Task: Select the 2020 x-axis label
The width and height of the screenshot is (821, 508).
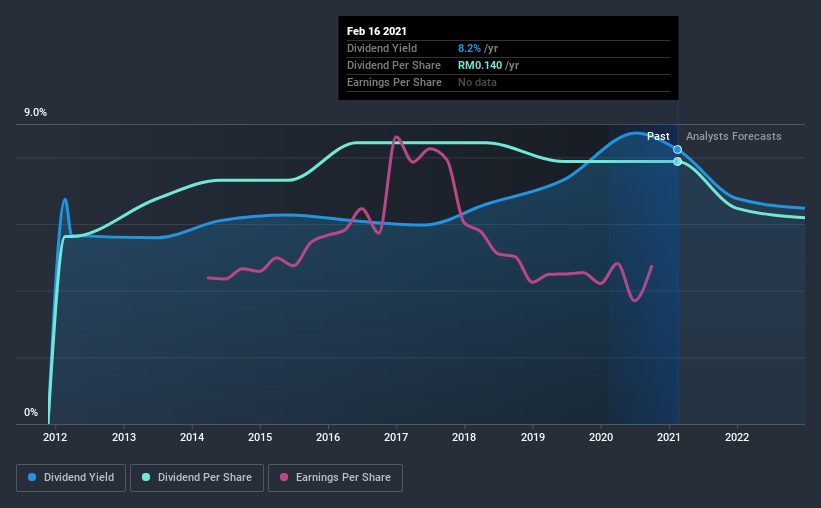Action: (601, 437)
